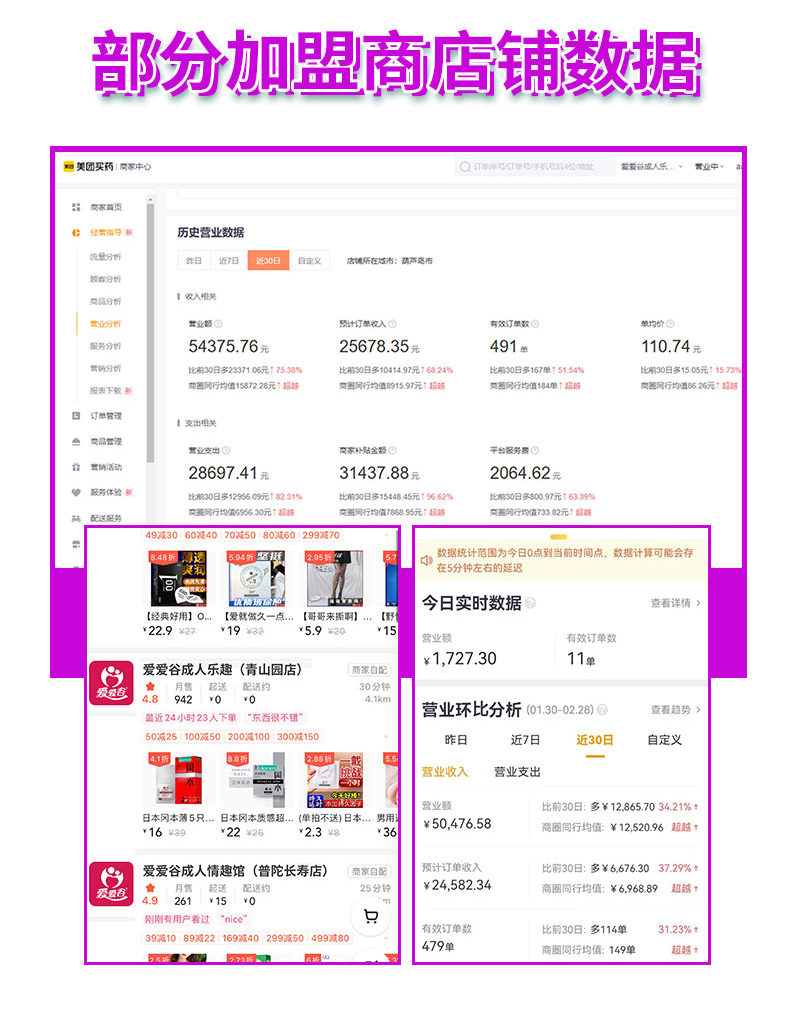The image size is (790, 1023).
Task: Open product 日本冈本薄5只 priced 16
Action: point(179,795)
